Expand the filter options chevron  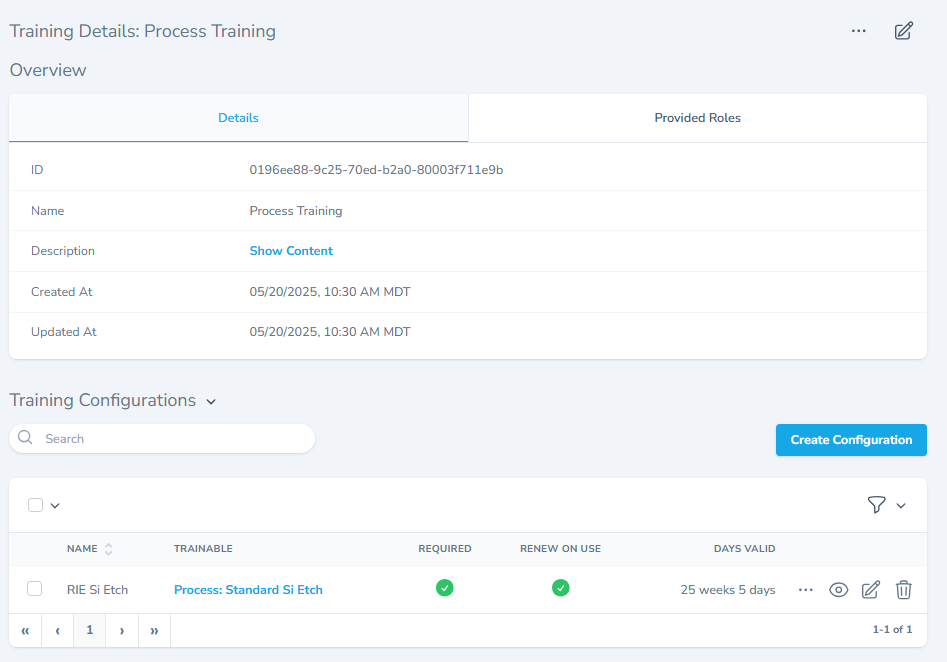(901, 506)
